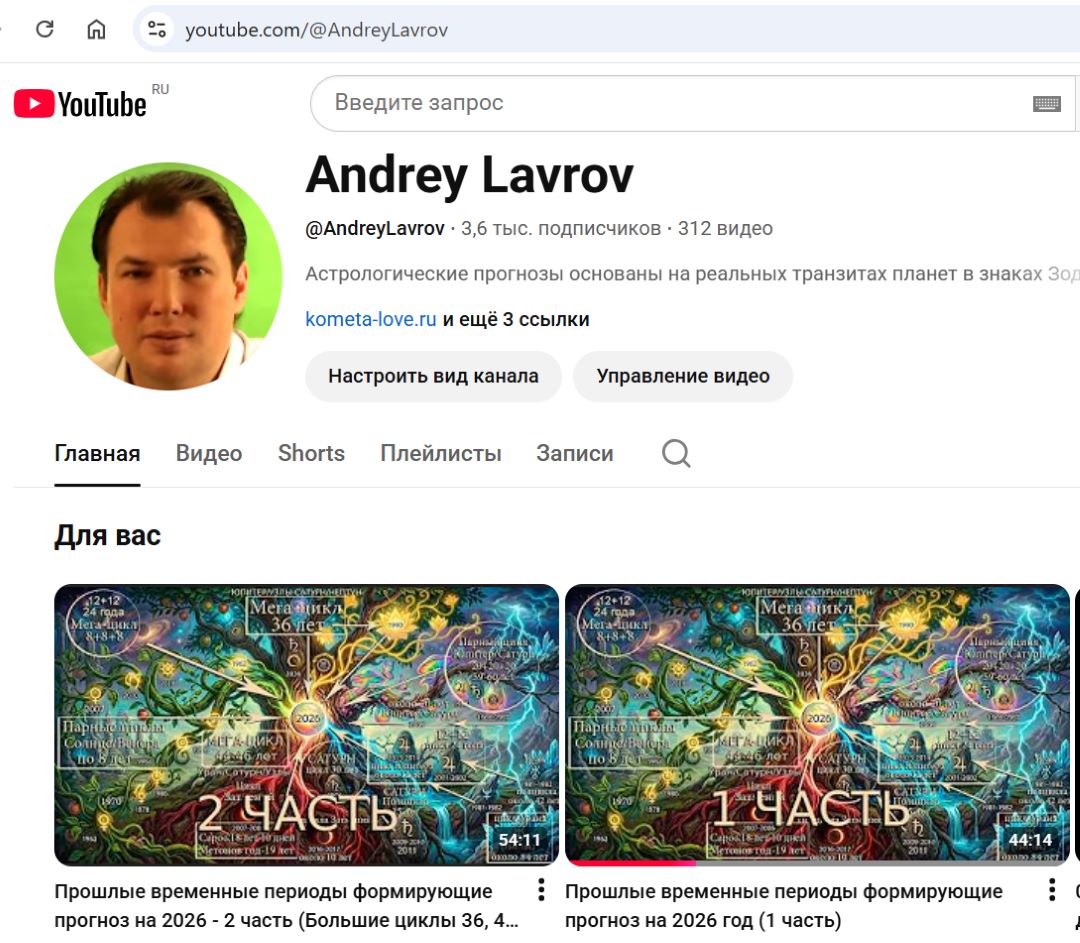Viewport: 1080px width, 943px height.
Task: Open the on-screen keyboard in search box
Action: click(1046, 104)
